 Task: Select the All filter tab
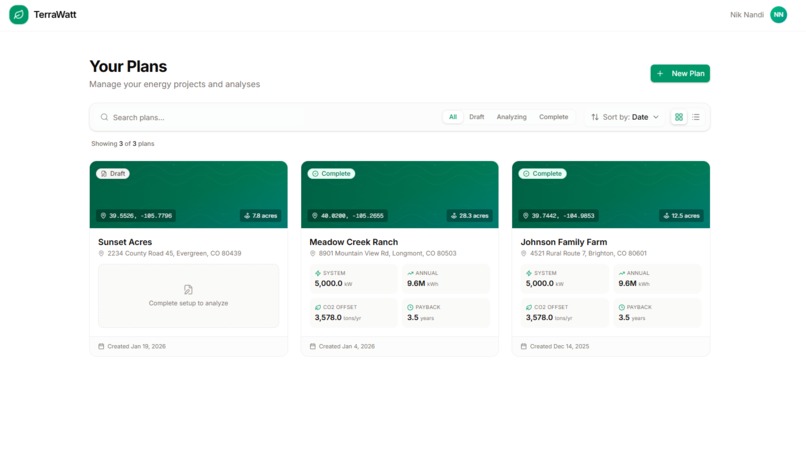click(x=453, y=117)
